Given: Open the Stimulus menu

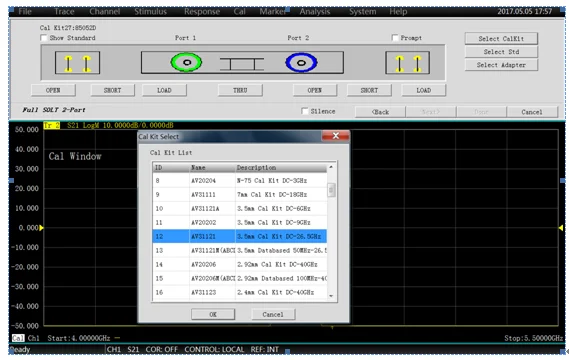Looking at the screenshot, I should pos(150,12).
